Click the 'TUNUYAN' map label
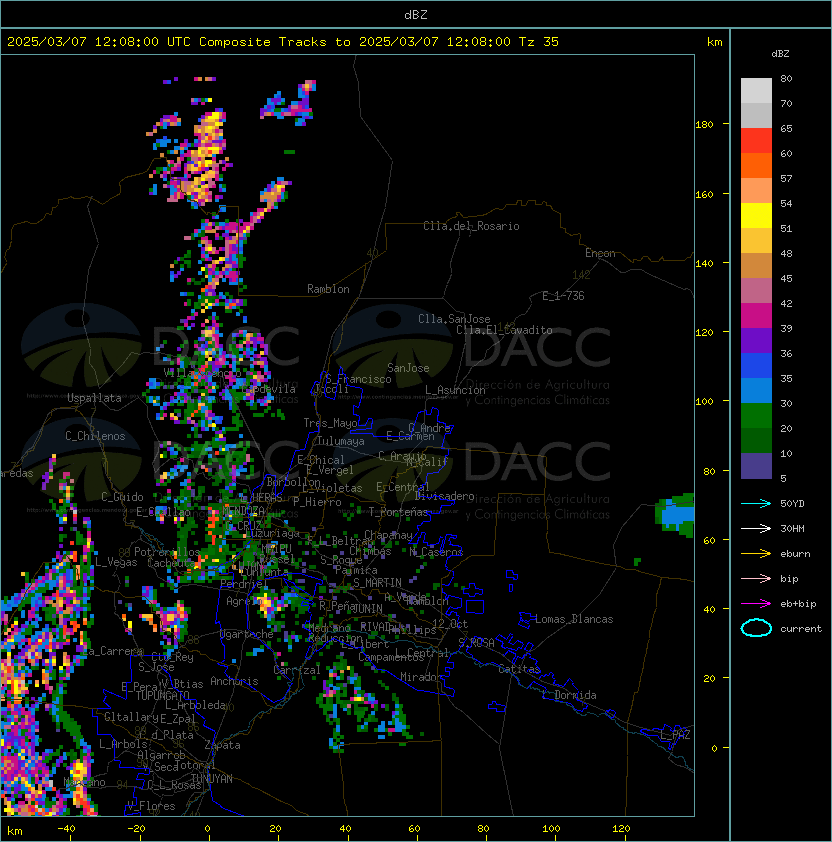Screen dimensions: 832x842 [212, 779]
